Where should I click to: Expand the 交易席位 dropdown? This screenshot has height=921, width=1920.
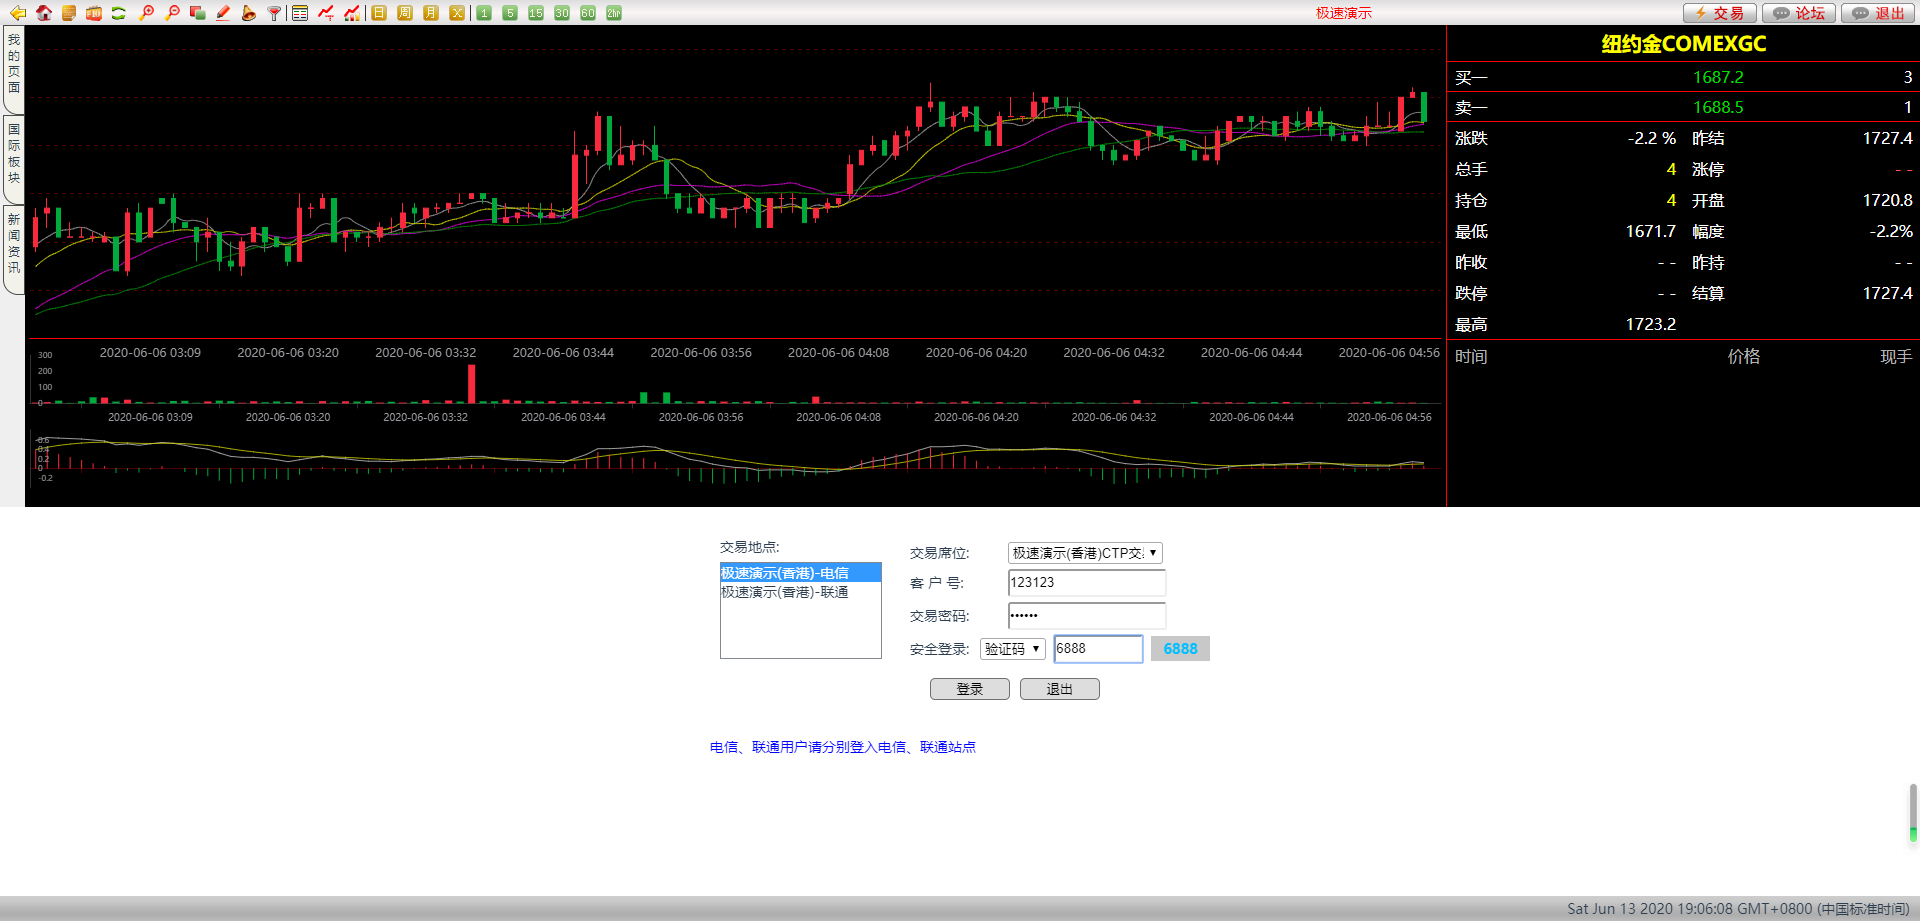[1085, 553]
